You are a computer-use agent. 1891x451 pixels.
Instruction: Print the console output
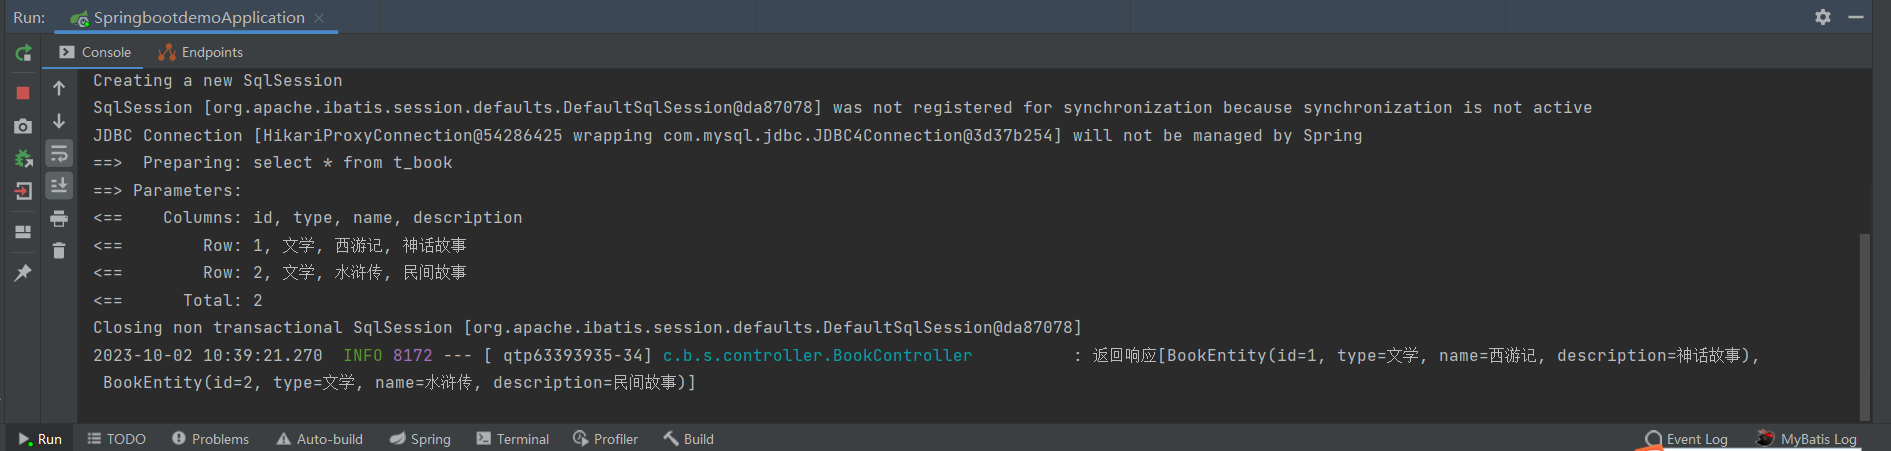[59, 218]
